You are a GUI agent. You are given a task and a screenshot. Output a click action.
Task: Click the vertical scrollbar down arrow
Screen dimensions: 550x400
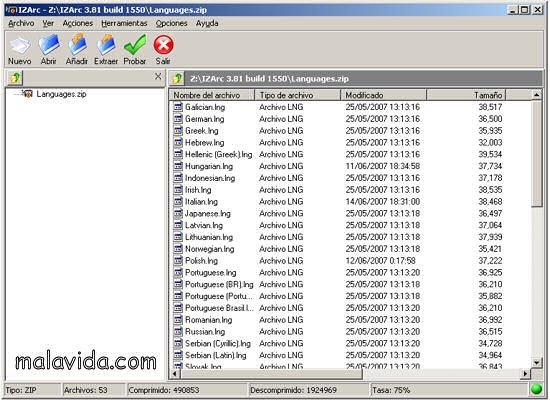click(536, 362)
